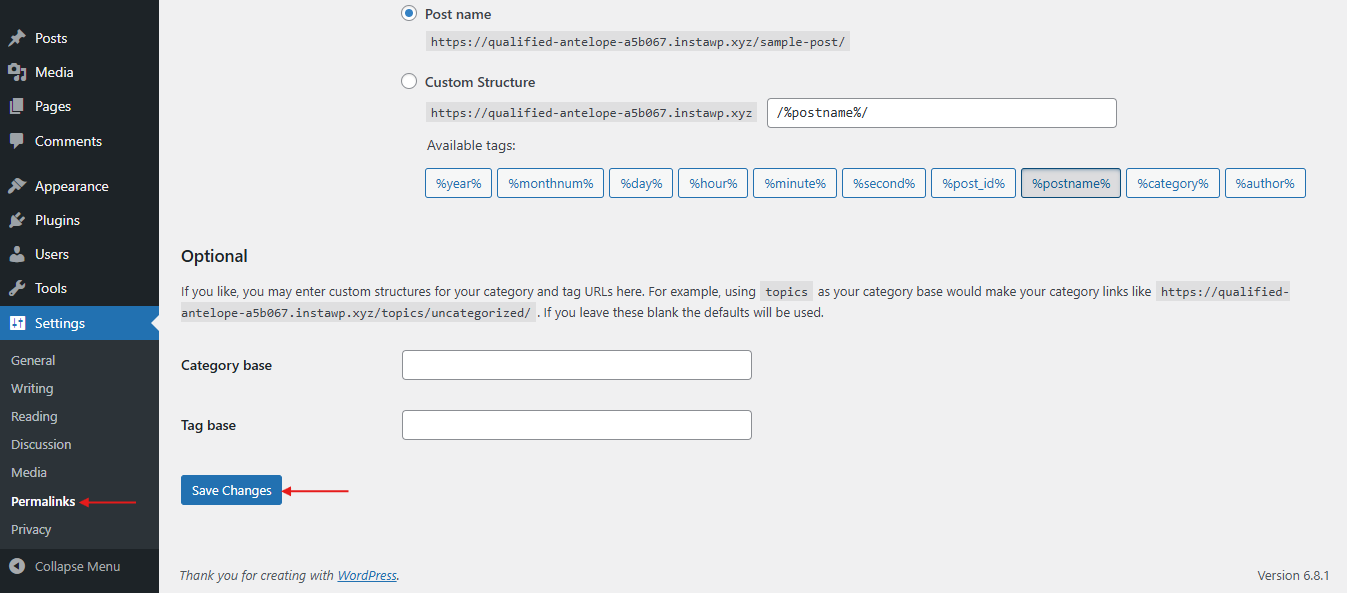The height and width of the screenshot is (593, 1347).
Task: Click the Category base input field
Action: point(577,365)
